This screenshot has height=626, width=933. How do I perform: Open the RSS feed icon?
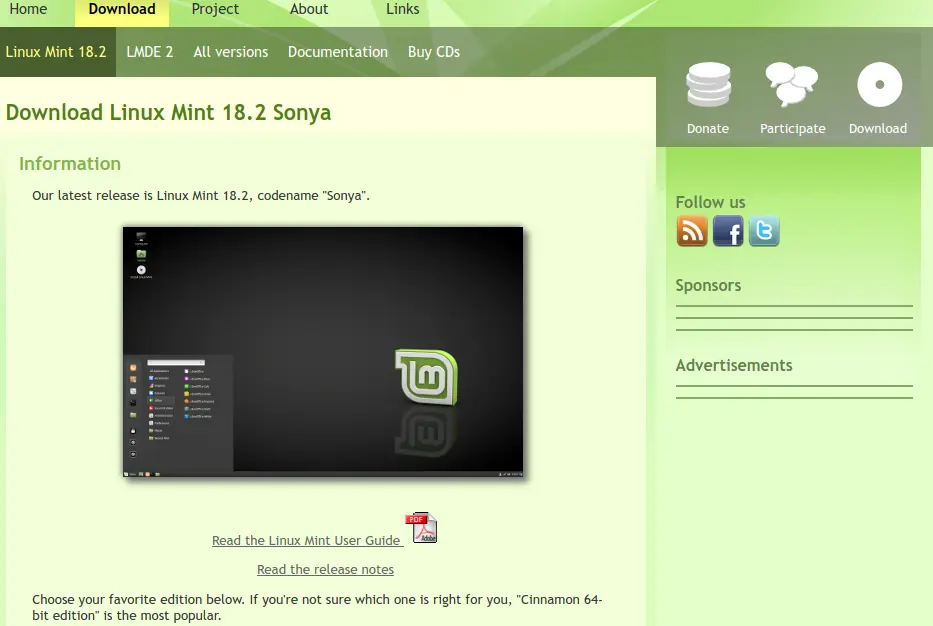[692, 231]
